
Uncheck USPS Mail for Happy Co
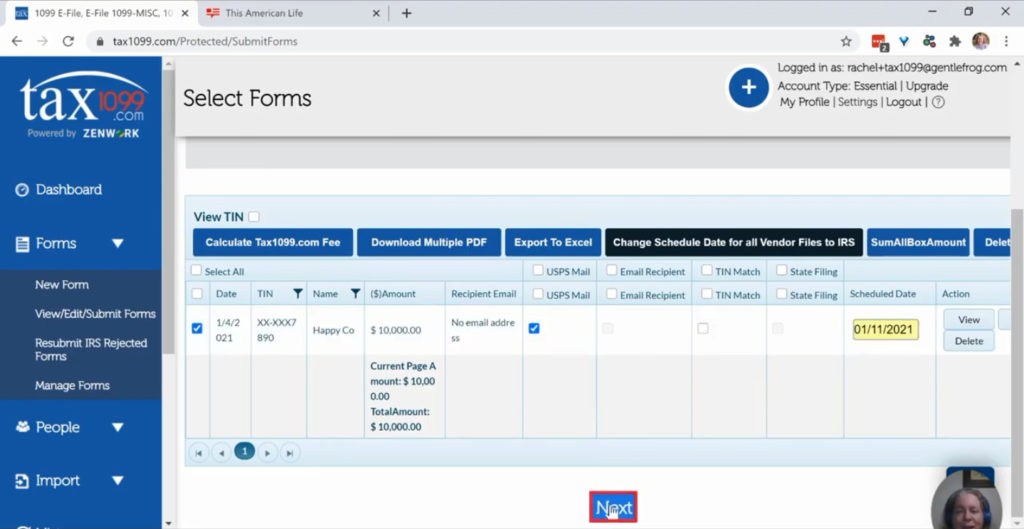point(534,328)
